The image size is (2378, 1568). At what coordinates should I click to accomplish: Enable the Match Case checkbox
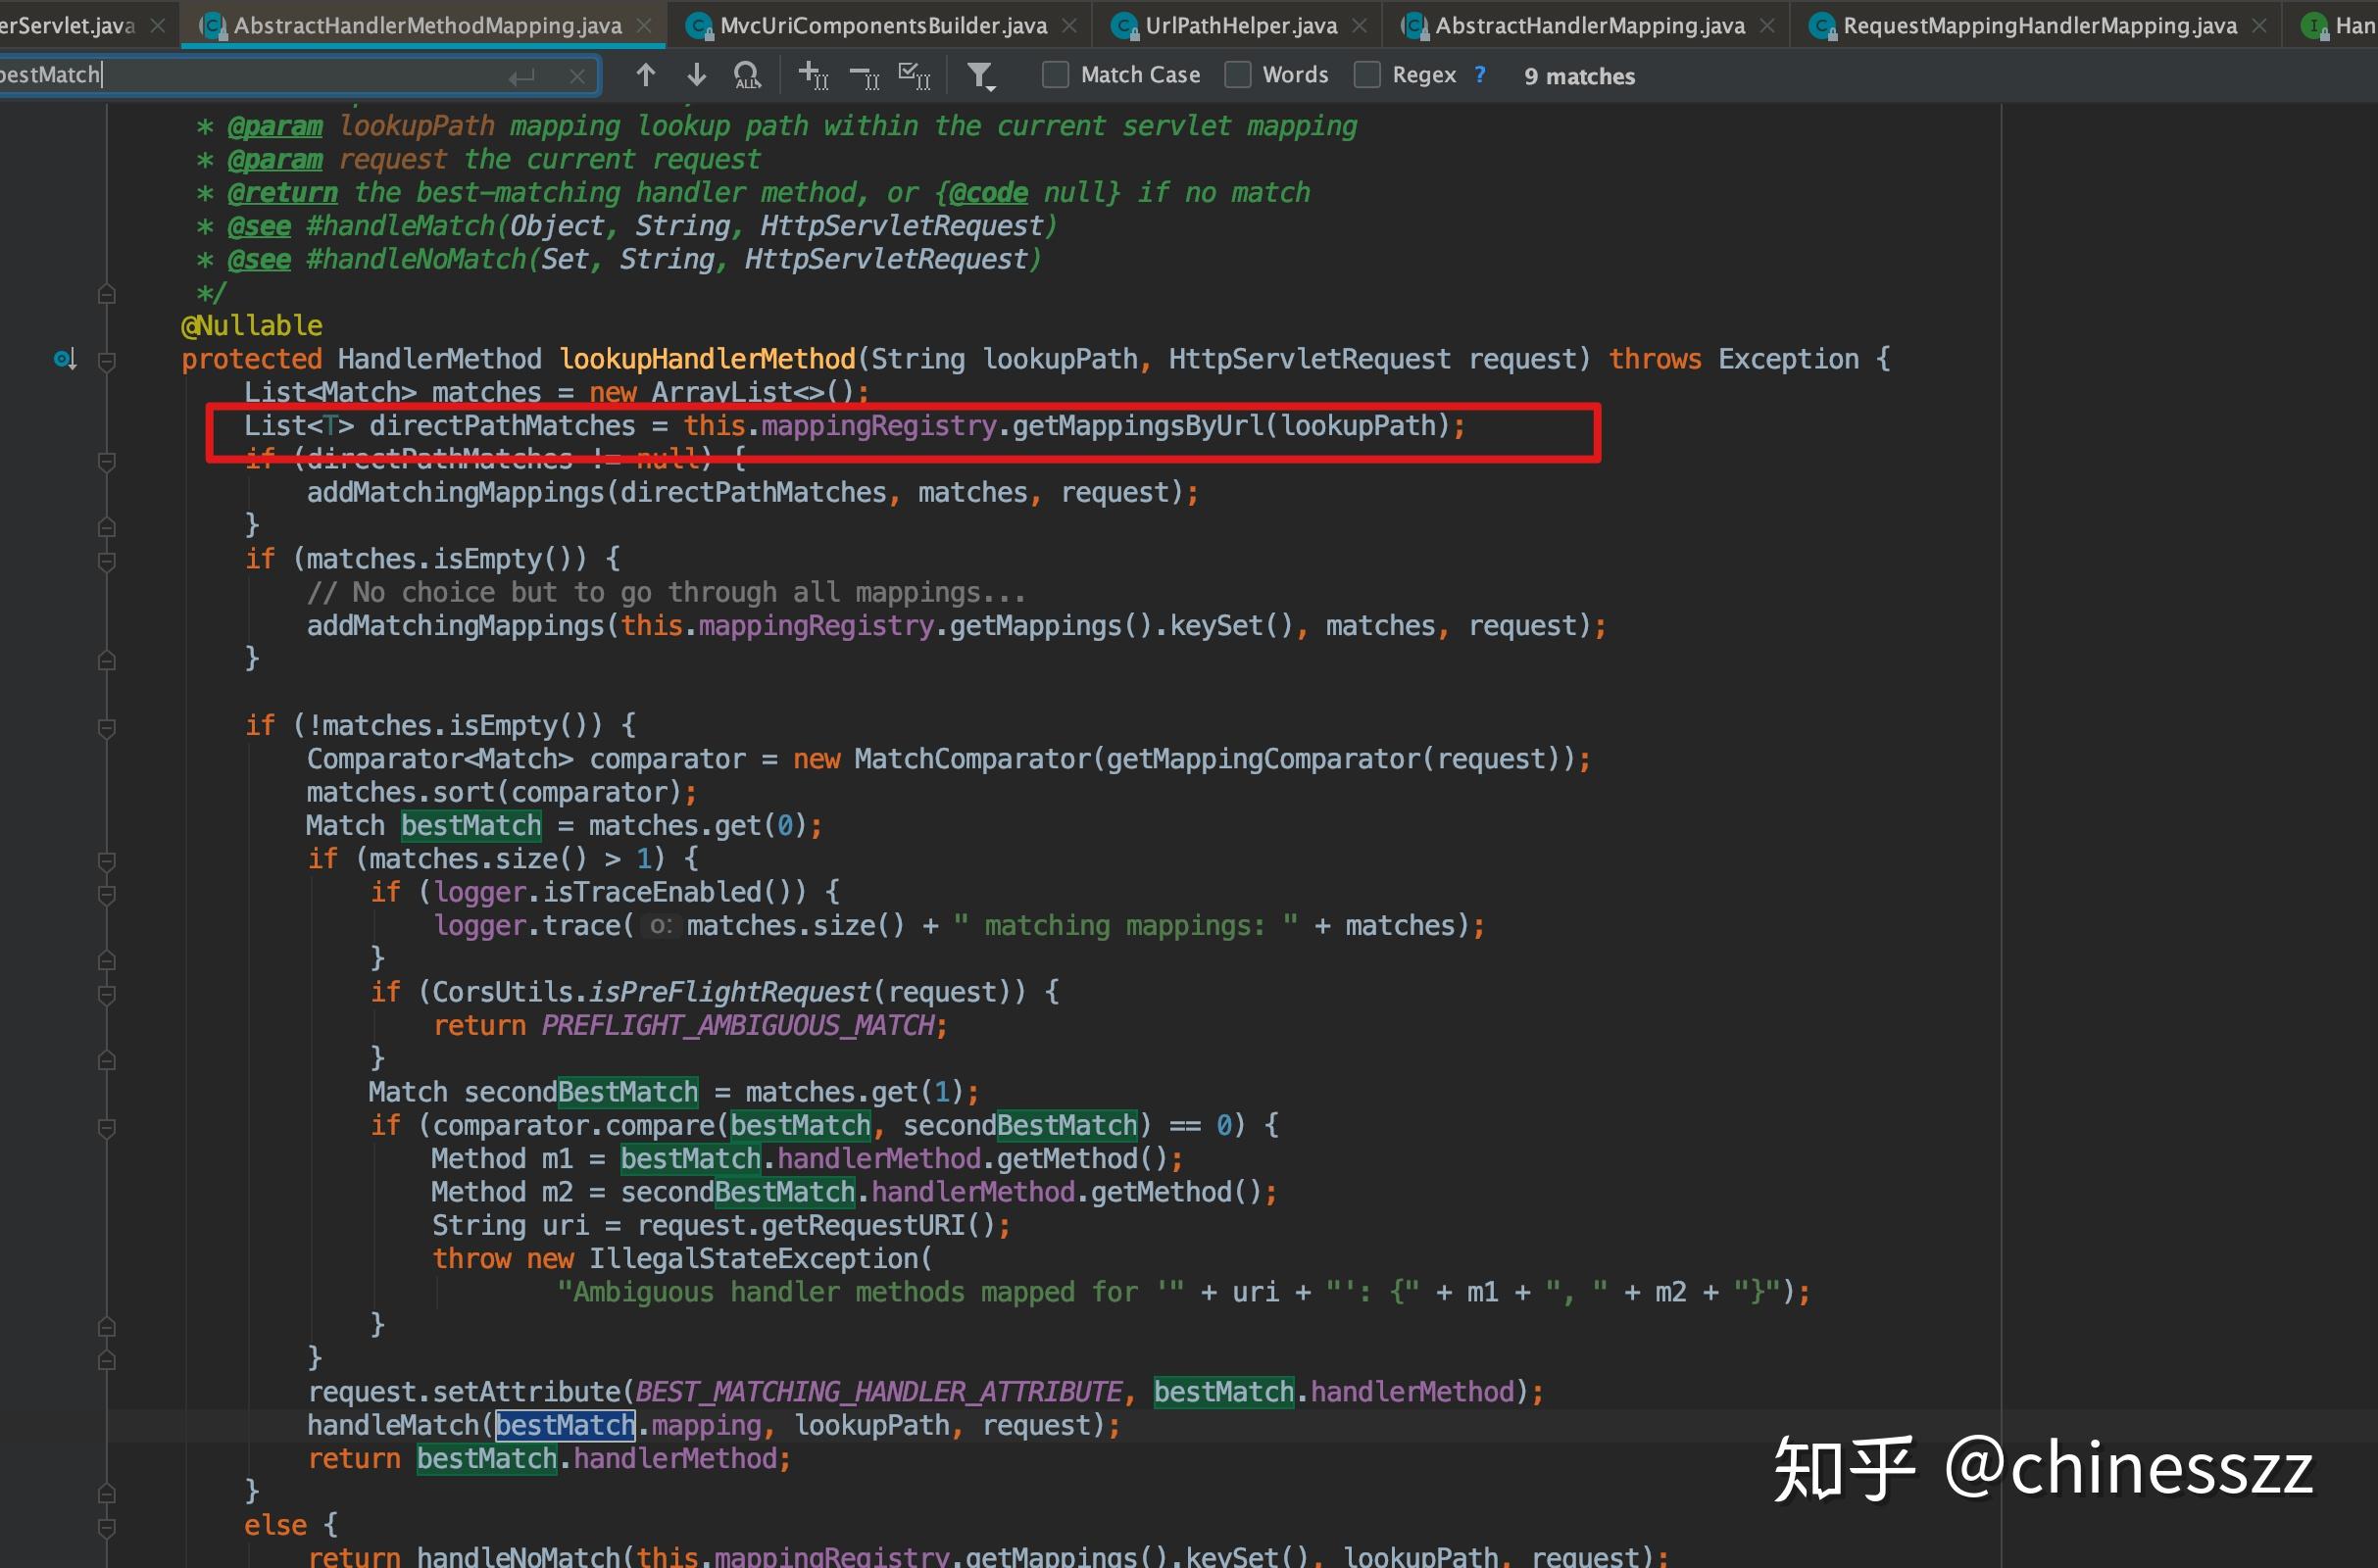tap(1055, 75)
